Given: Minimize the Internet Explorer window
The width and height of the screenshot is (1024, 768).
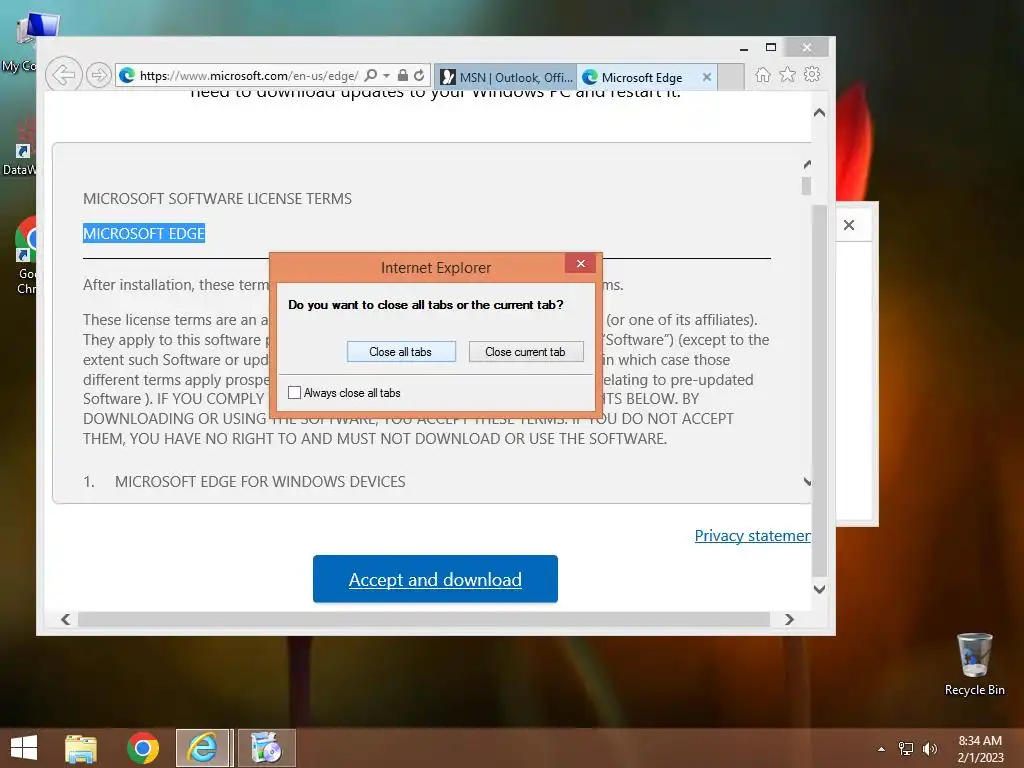Looking at the screenshot, I should click(x=744, y=48).
